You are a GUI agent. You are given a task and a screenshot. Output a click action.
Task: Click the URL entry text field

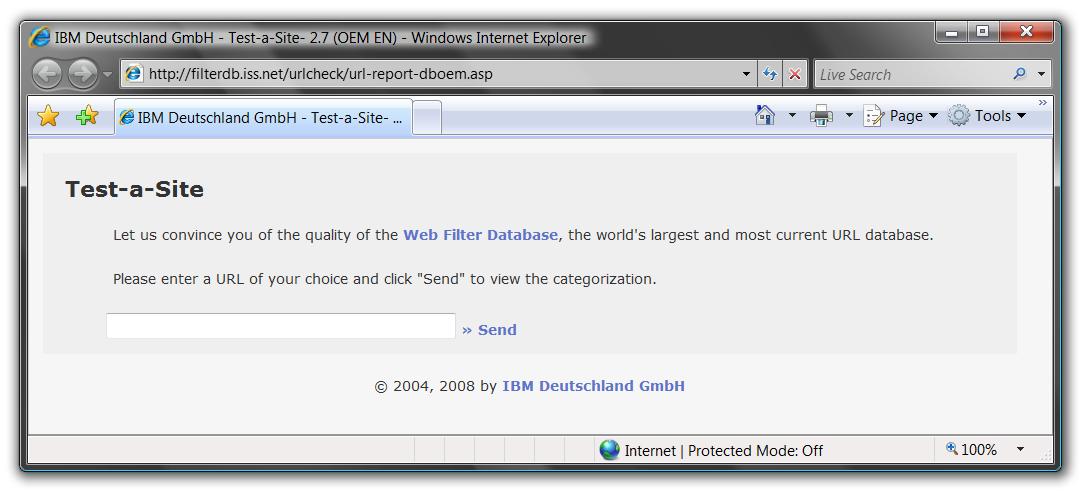coord(281,327)
